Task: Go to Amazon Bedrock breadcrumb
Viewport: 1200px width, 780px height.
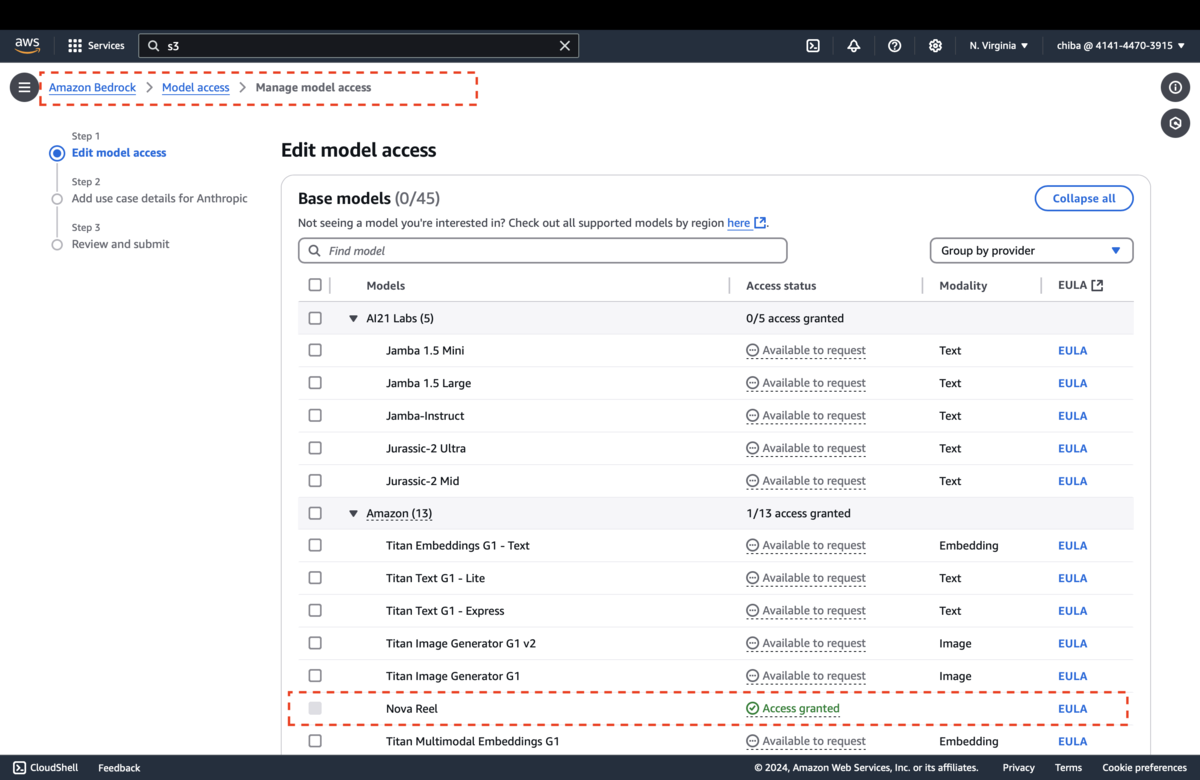Action: pyautogui.click(x=93, y=88)
